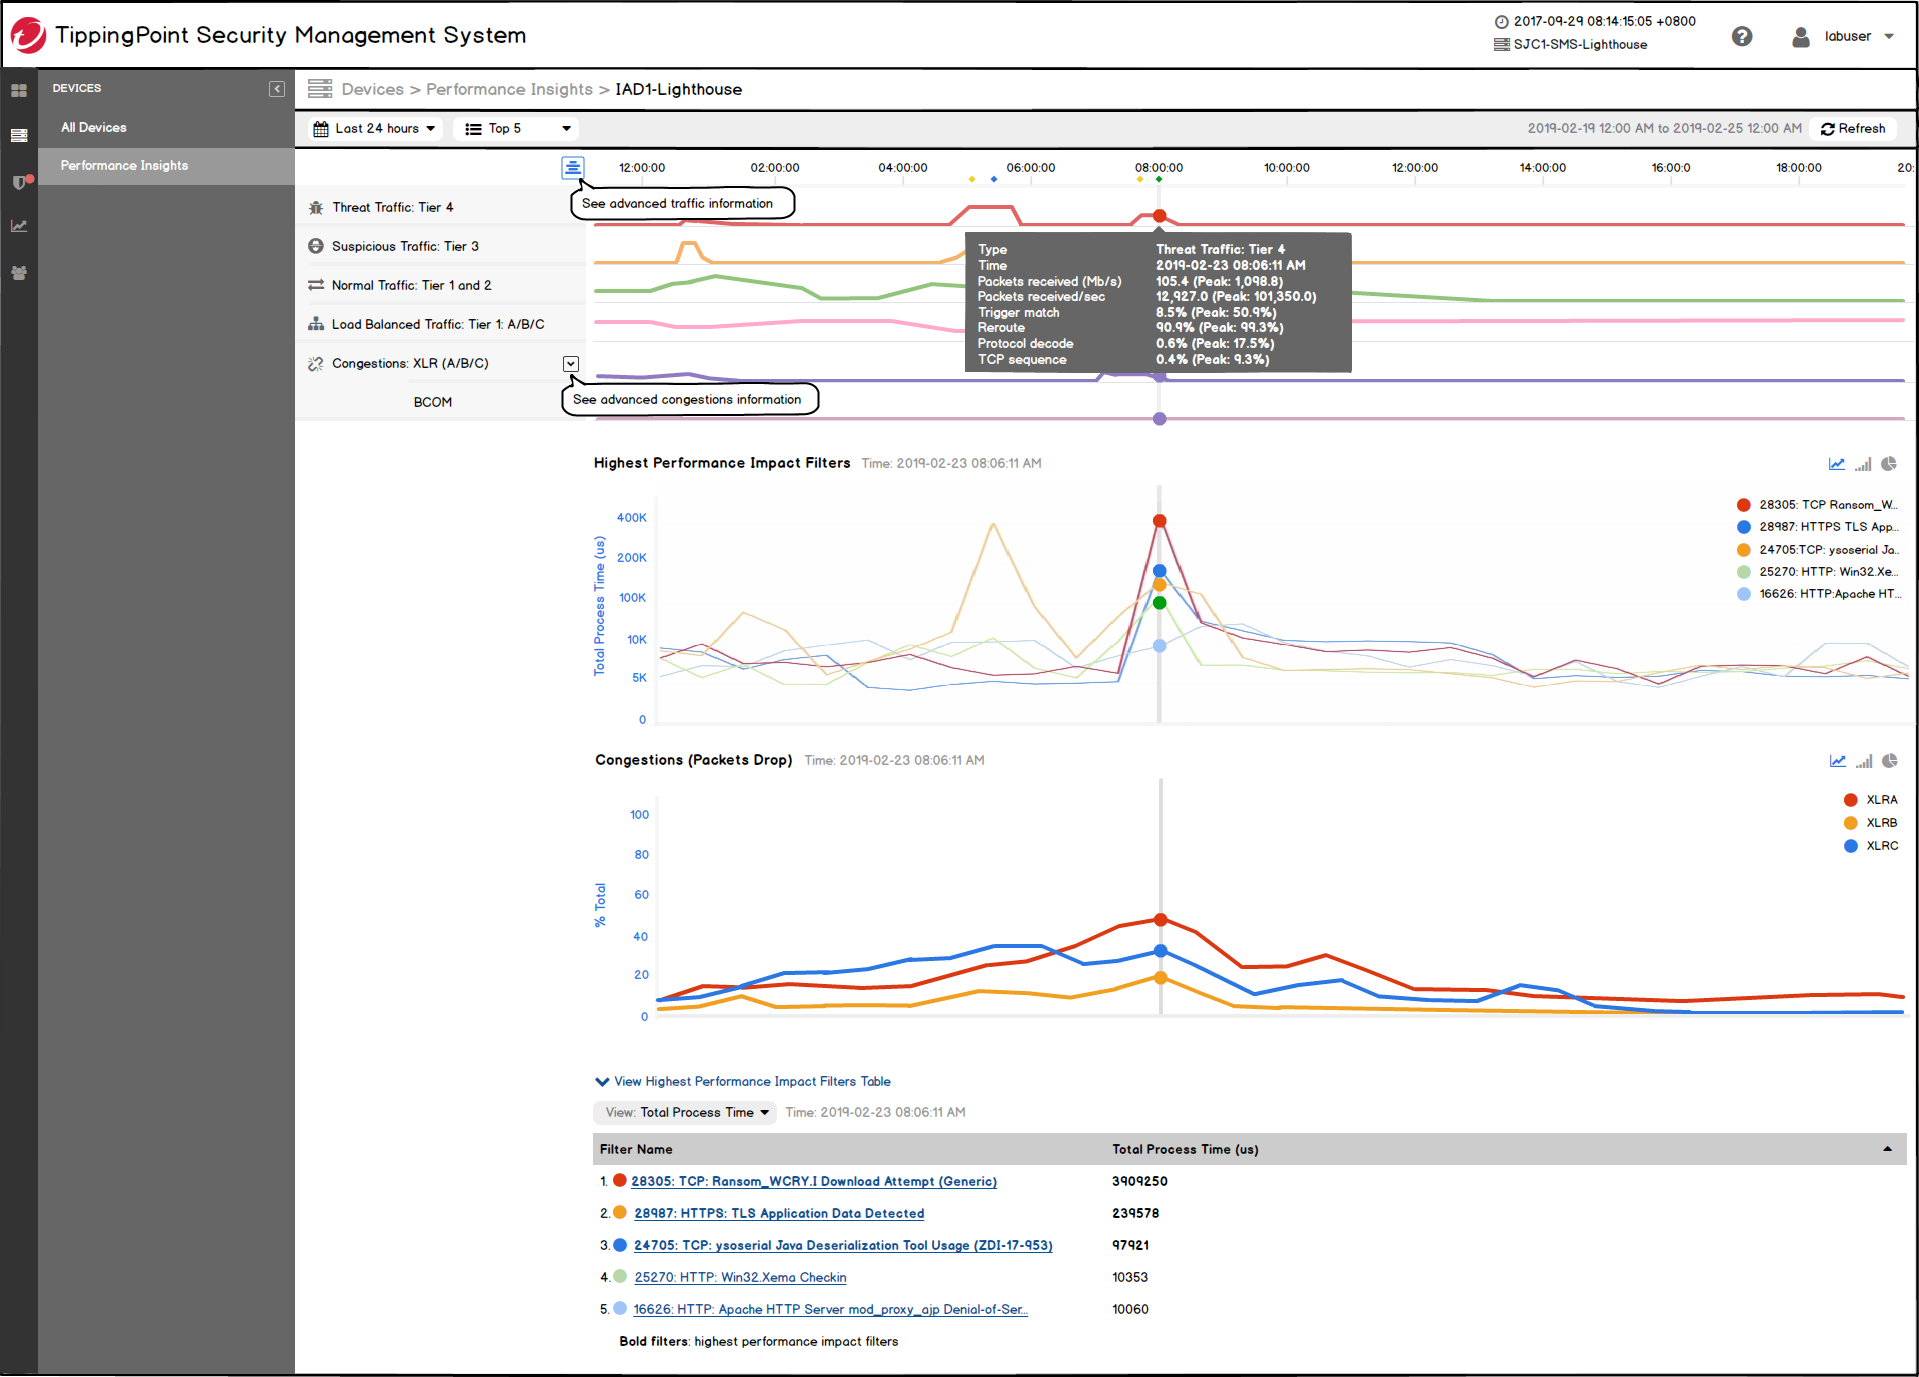Toggle legend 16626: HTTP:Apache series
1919x1377 pixels.
(x=1817, y=594)
